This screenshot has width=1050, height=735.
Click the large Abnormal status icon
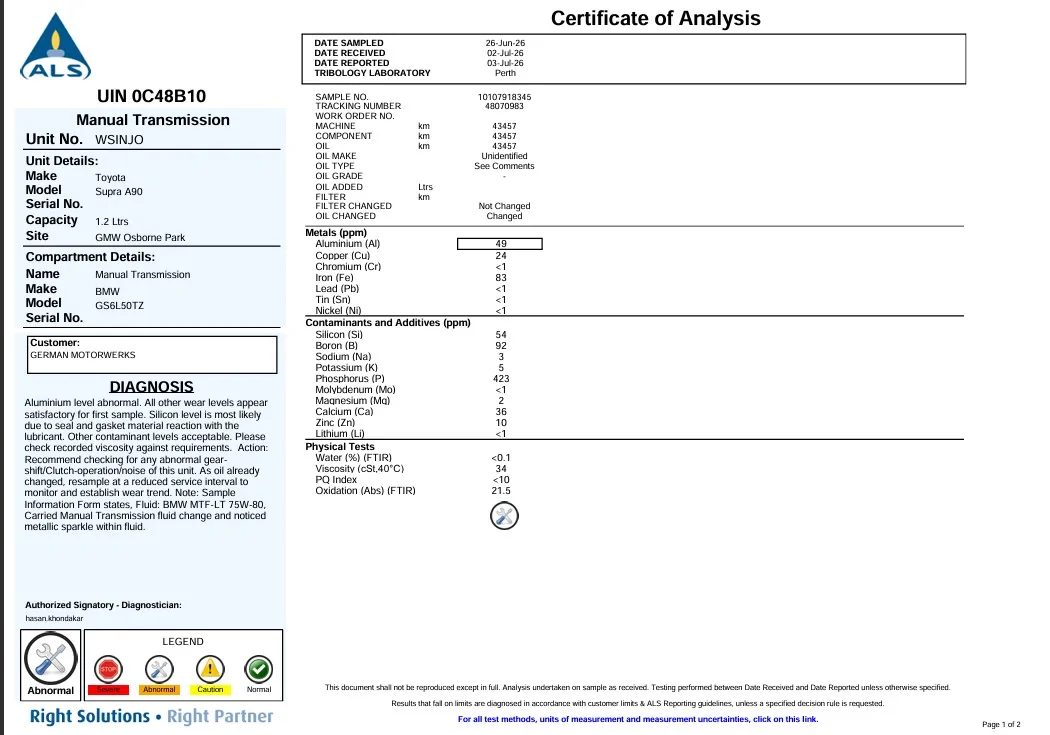pos(51,659)
